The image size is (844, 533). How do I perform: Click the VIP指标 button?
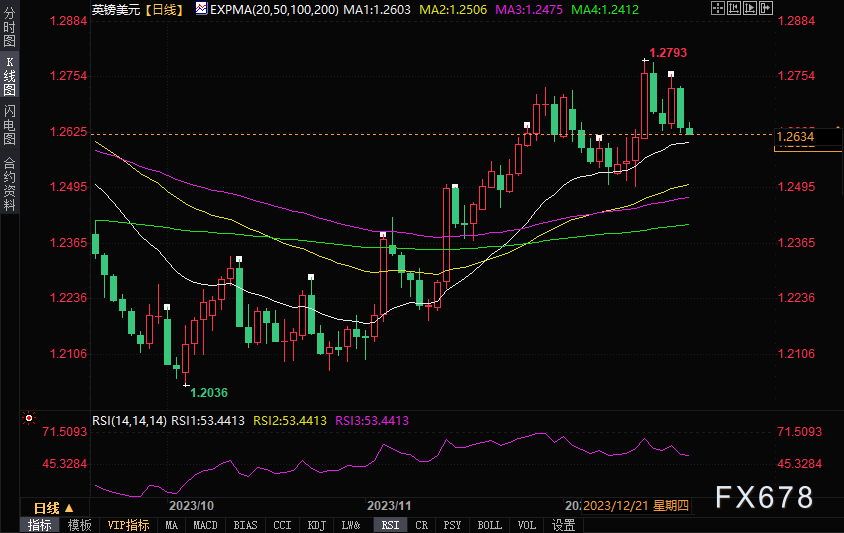tap(128, 525)
